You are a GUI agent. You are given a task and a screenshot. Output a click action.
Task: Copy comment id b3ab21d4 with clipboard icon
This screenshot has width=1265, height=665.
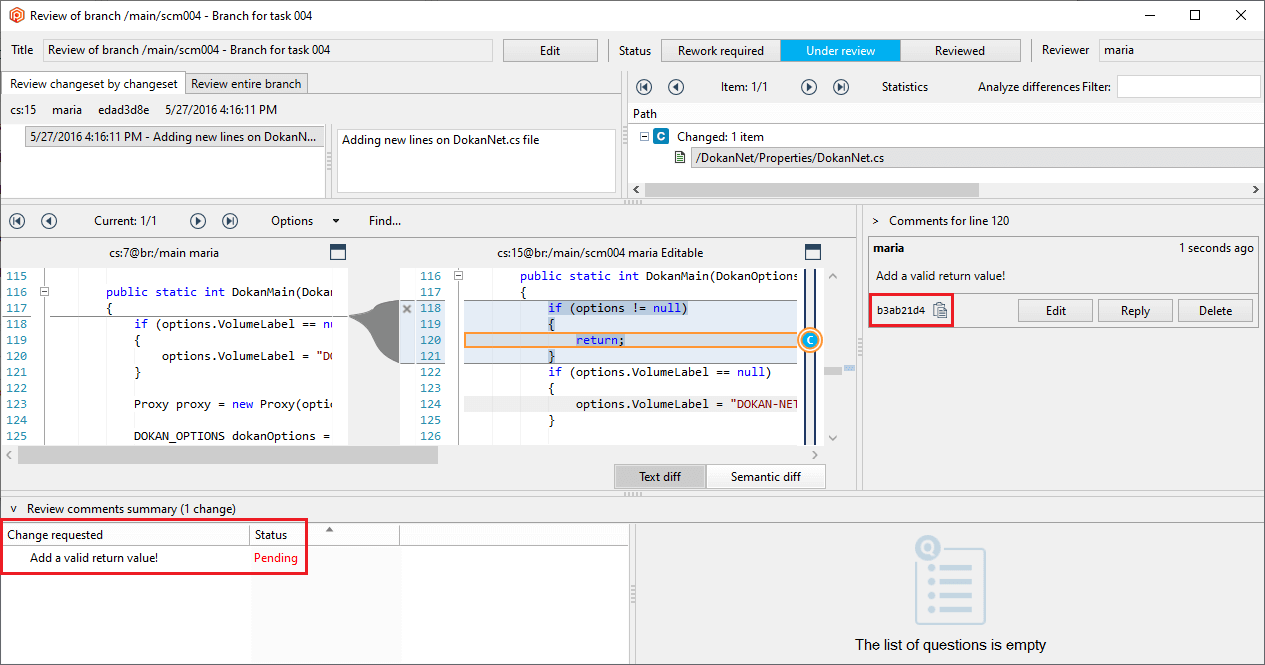click(x=940, y=310)
